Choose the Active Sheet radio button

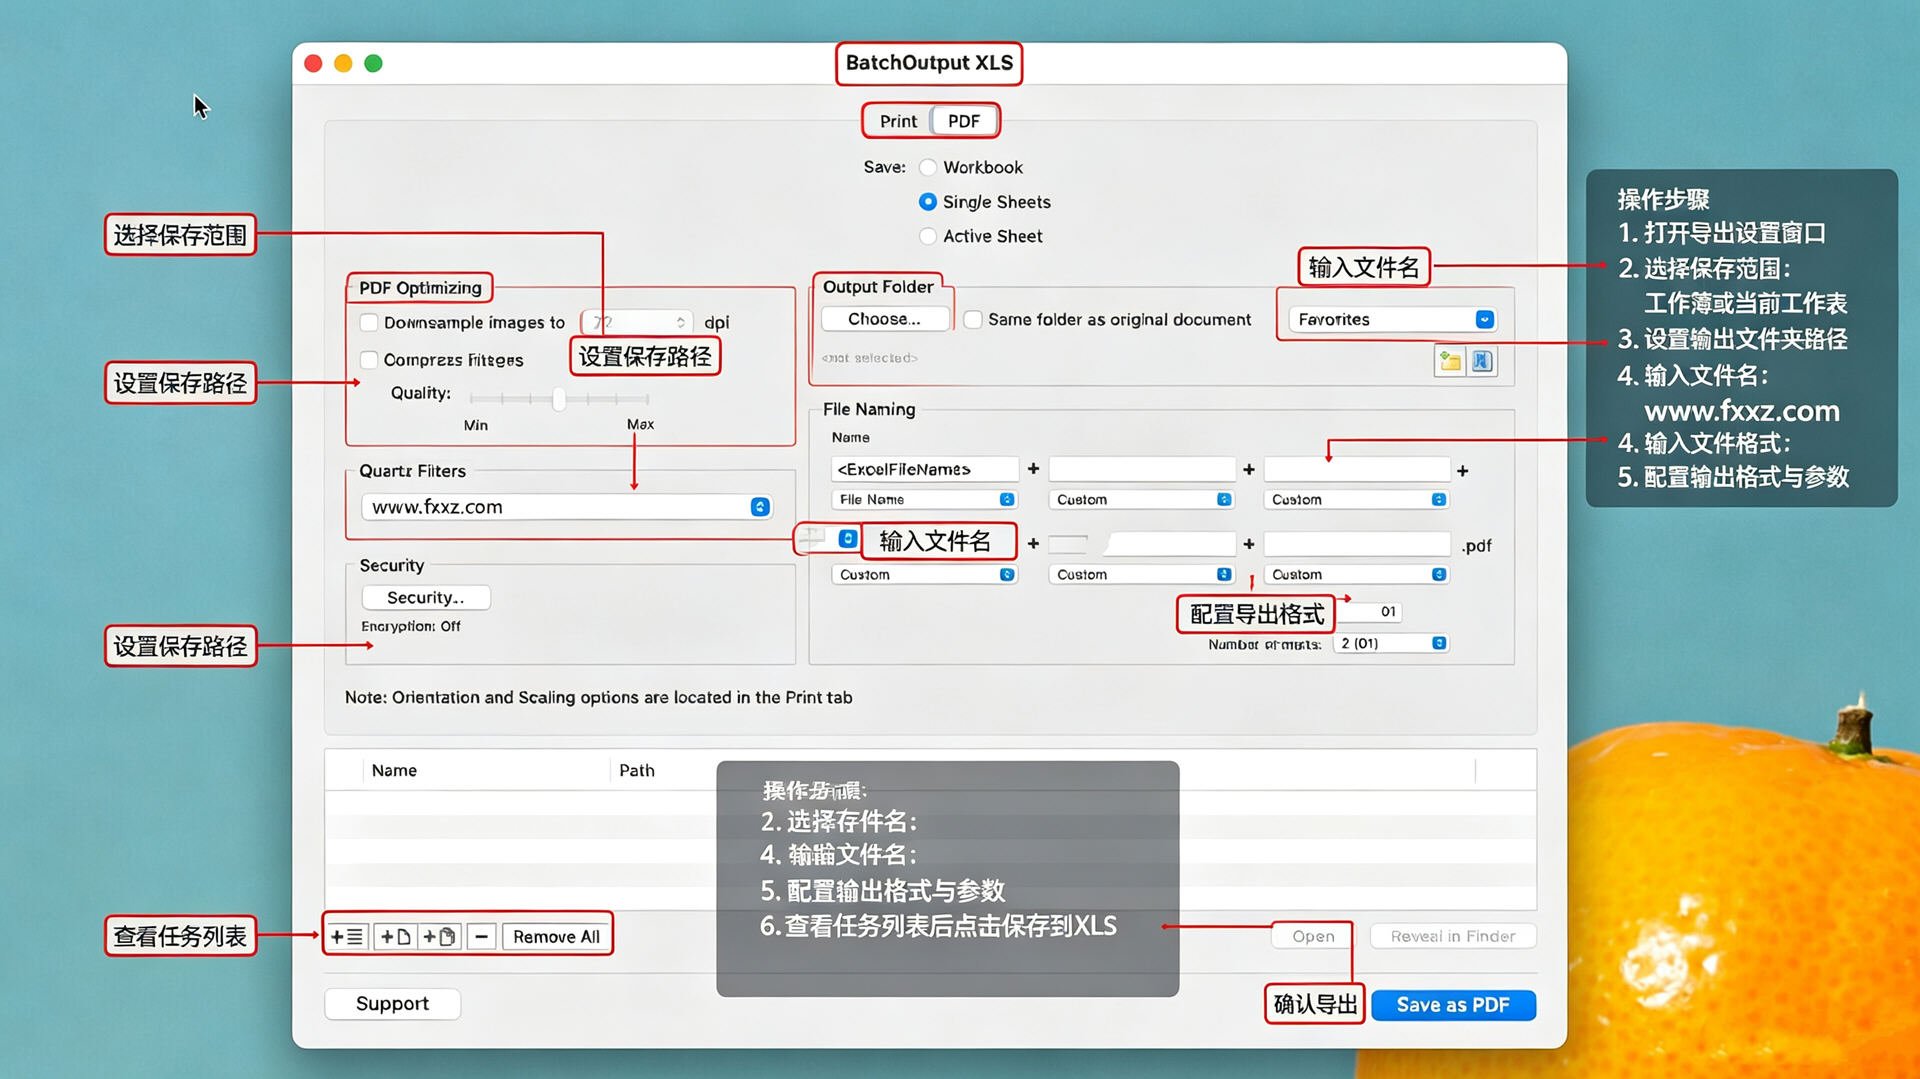(x=928, y=236)
